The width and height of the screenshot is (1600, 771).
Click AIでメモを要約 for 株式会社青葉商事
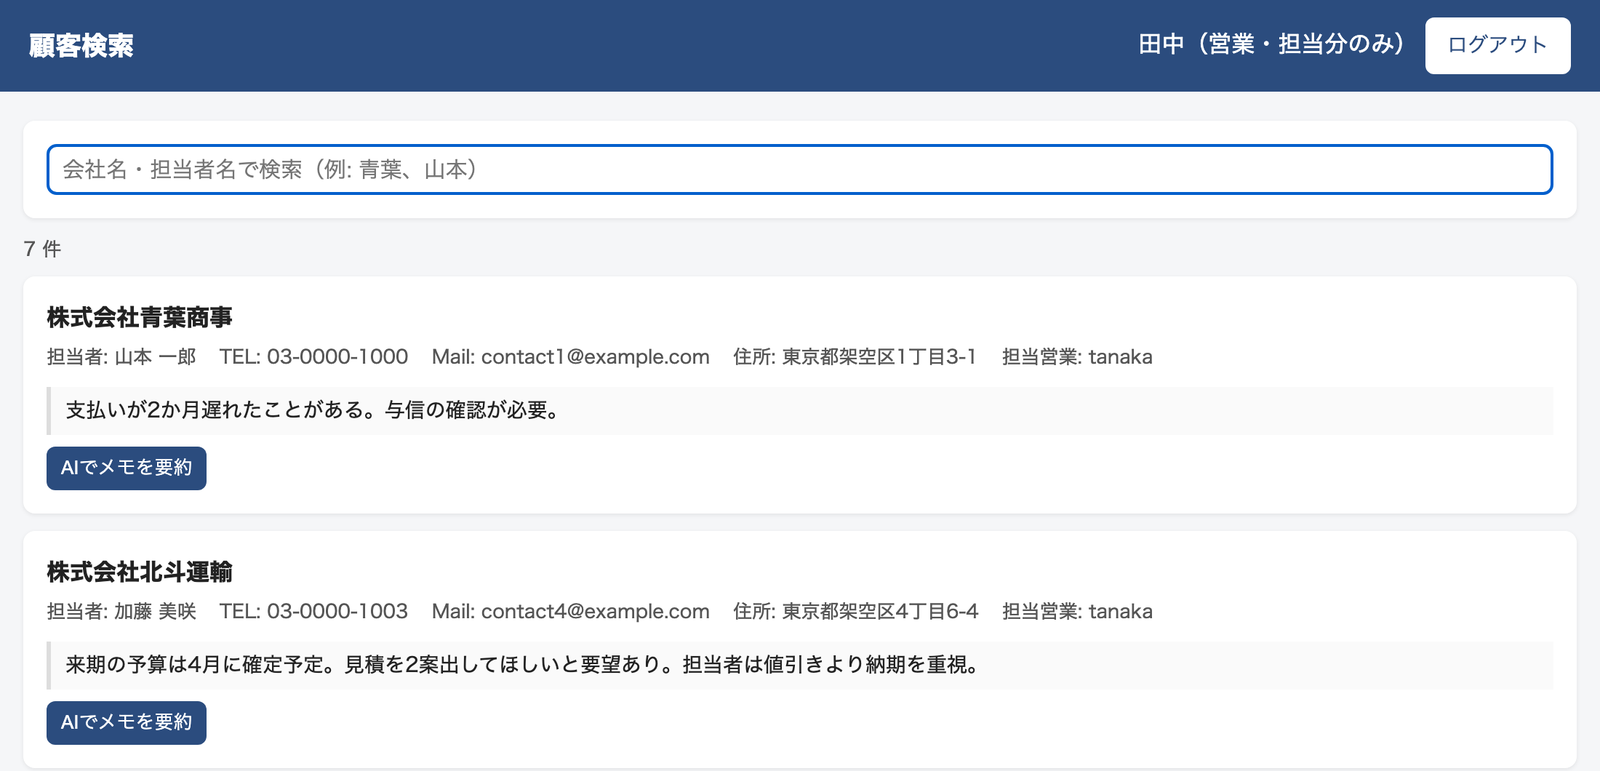[x=126, y=468]
